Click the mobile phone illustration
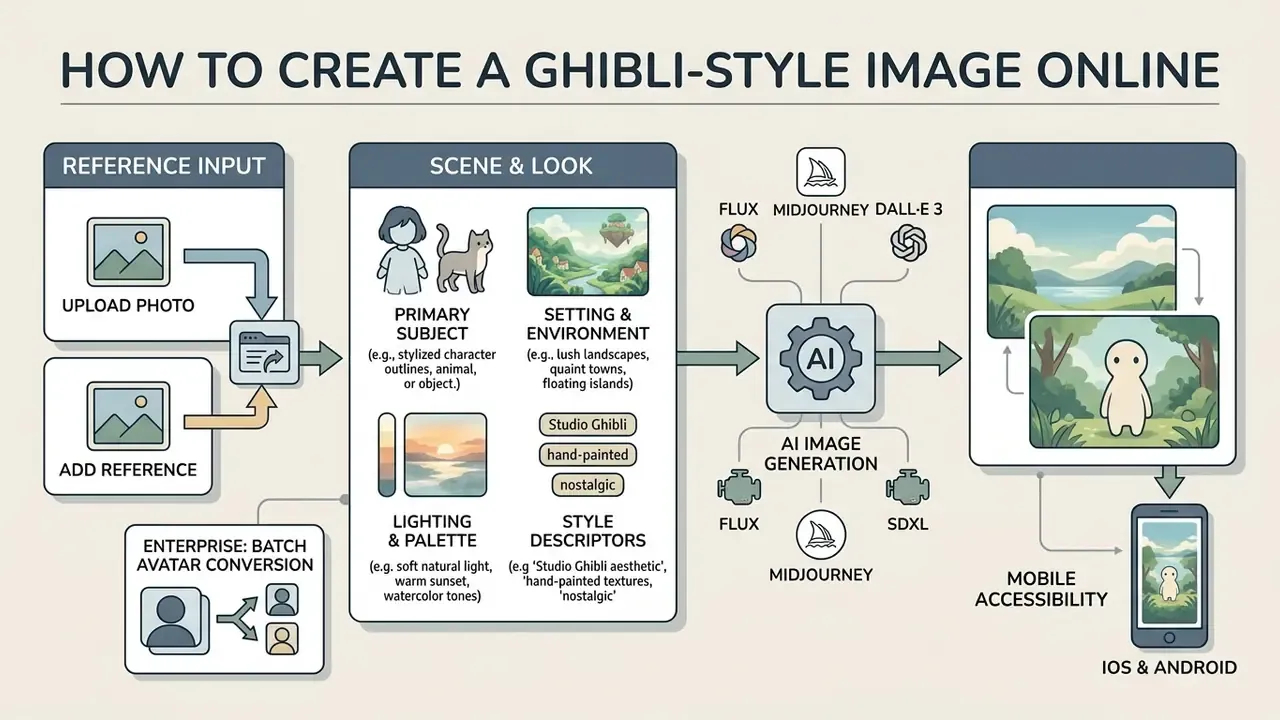Image resolution: width=1280 pixels, height=720 pixels. pos(1168,576)
